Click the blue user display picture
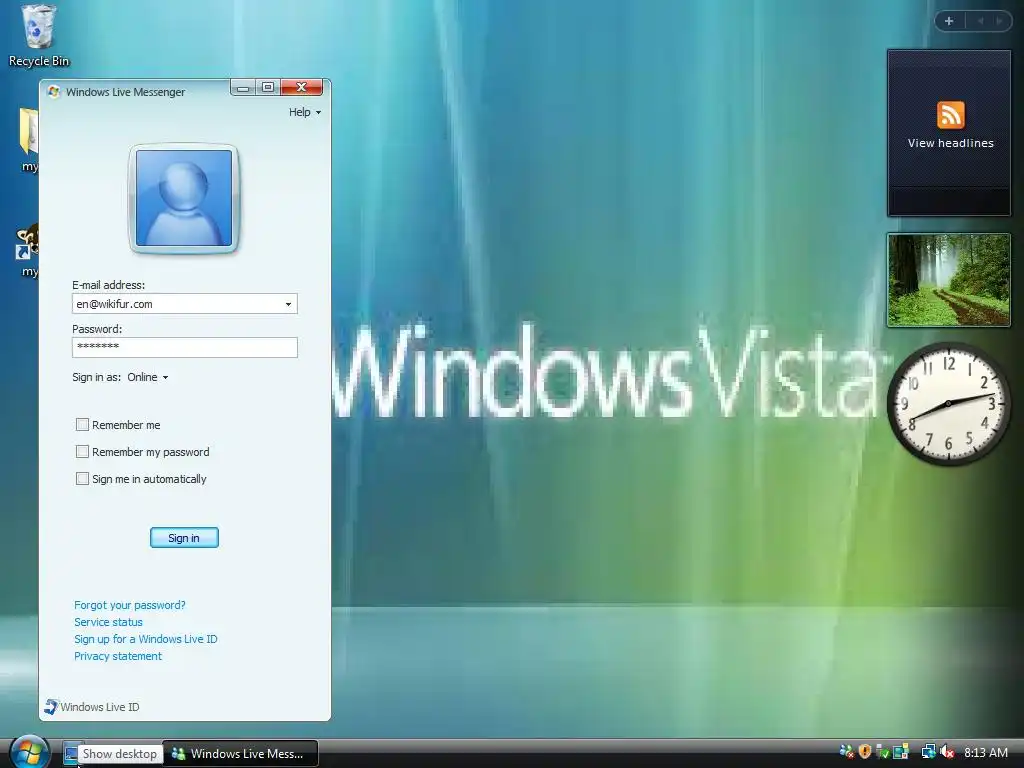The height and width of the screenshot is (768, 1024). pyautogui.click(x=184, y=198)
